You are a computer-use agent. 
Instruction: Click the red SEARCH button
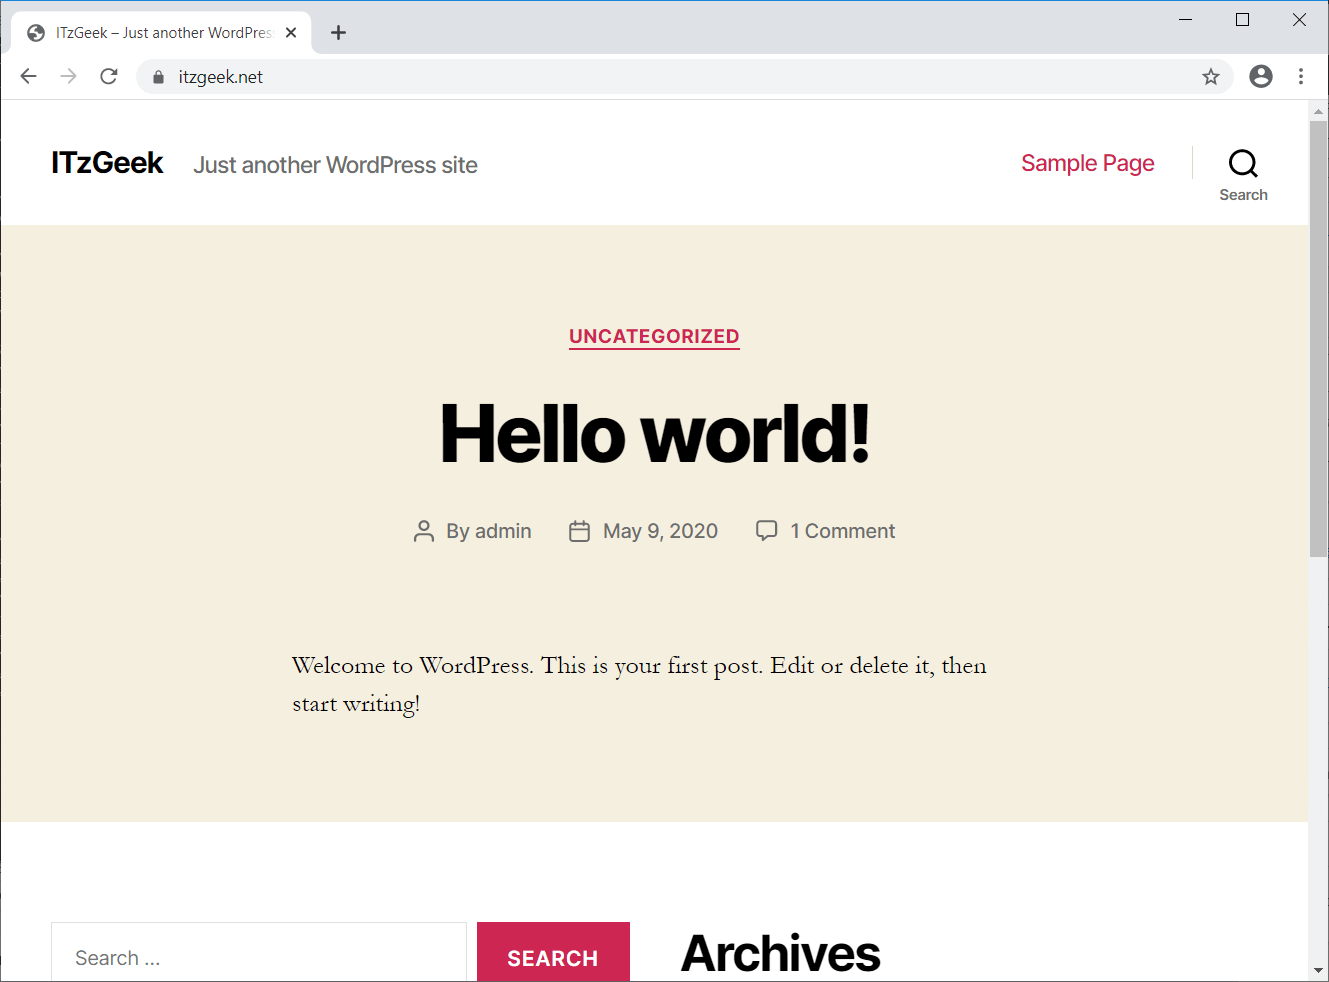(x=553, y=952)
